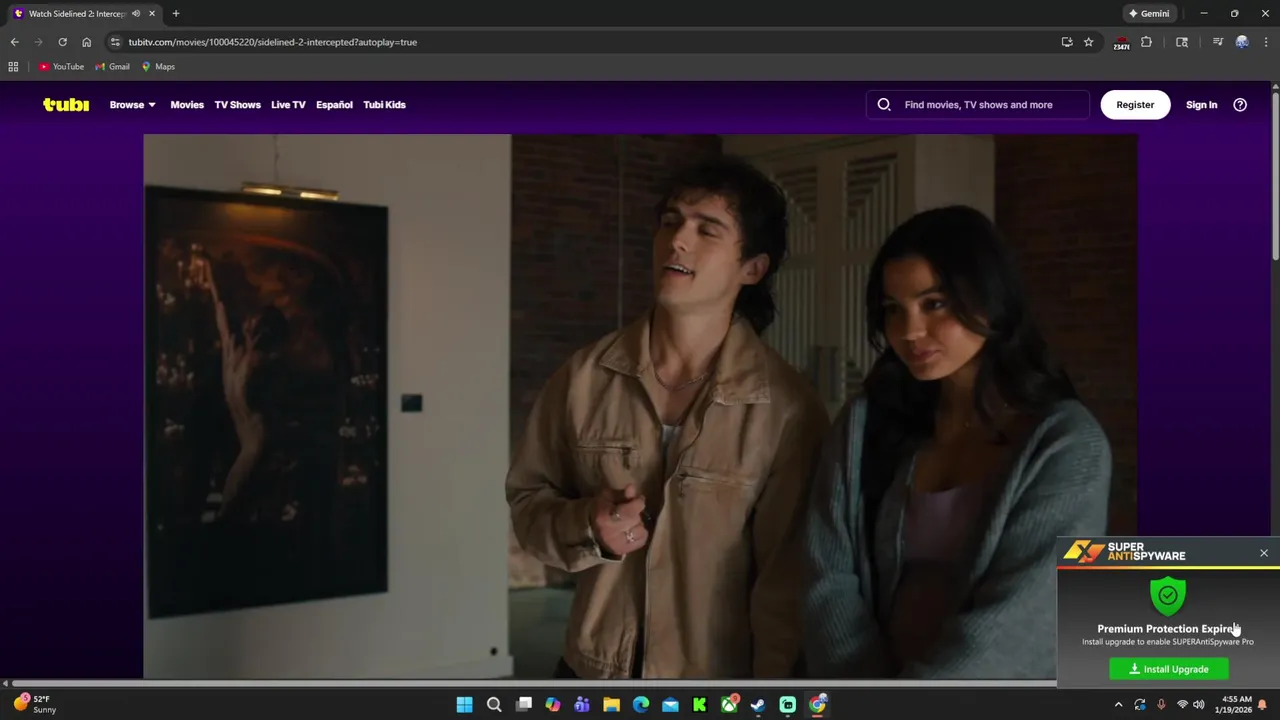
Task: Open the Windows Start menu
Action: coord(465,705)
